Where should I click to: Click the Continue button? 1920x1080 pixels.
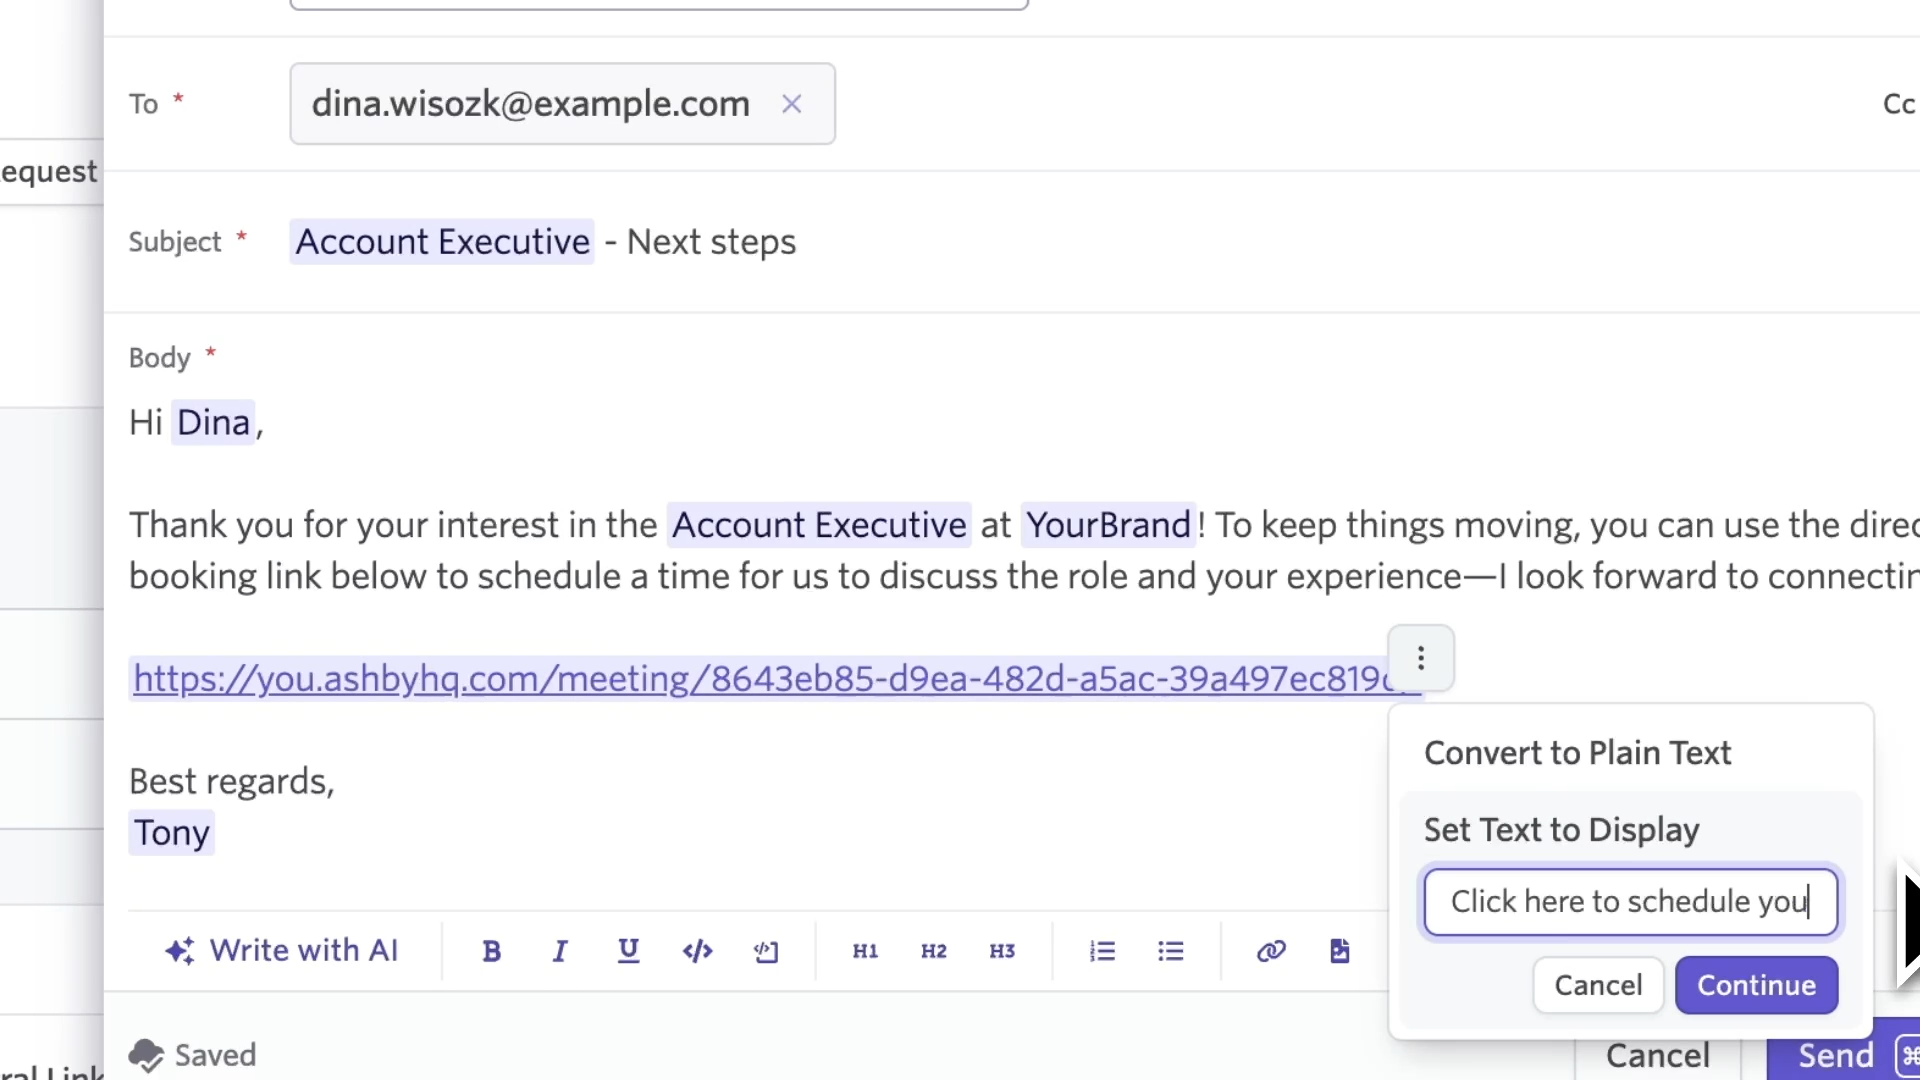click(x=1756, y=985)
